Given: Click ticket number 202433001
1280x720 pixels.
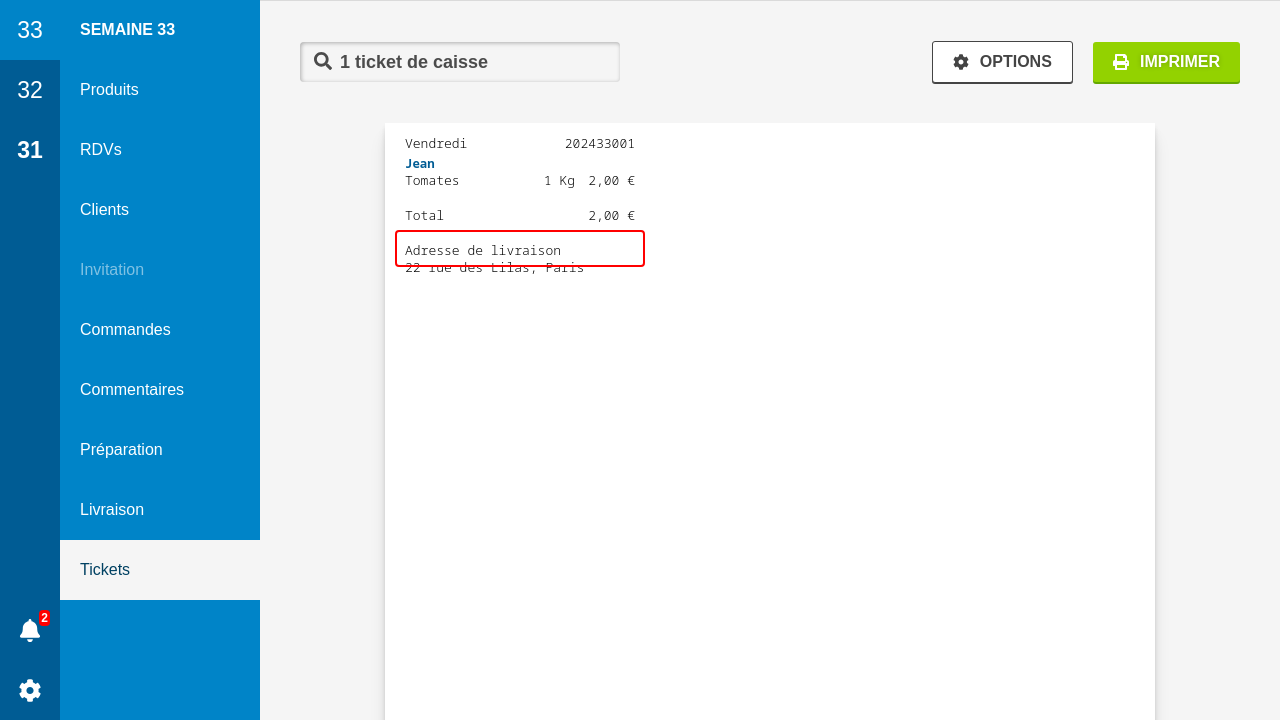Looking at the screenshot, I should (x=599, y=143).
